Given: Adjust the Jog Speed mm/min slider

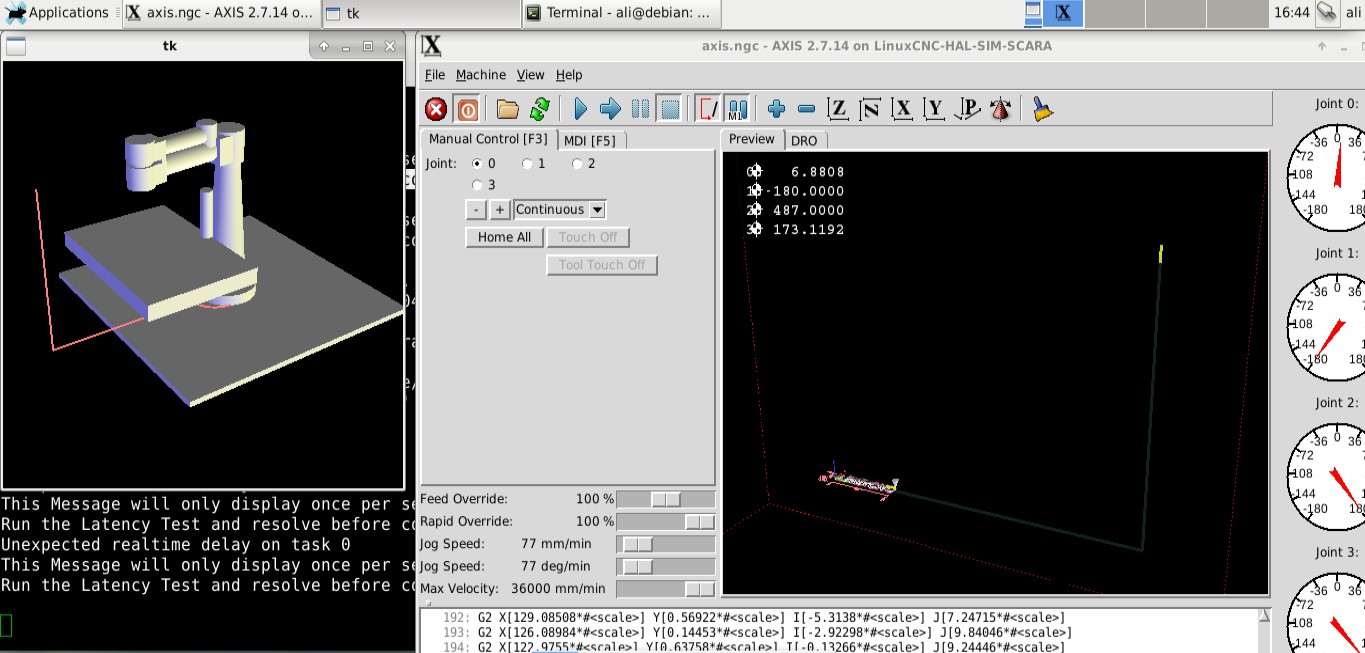Looking at the screenshot, I should [666, 544].
